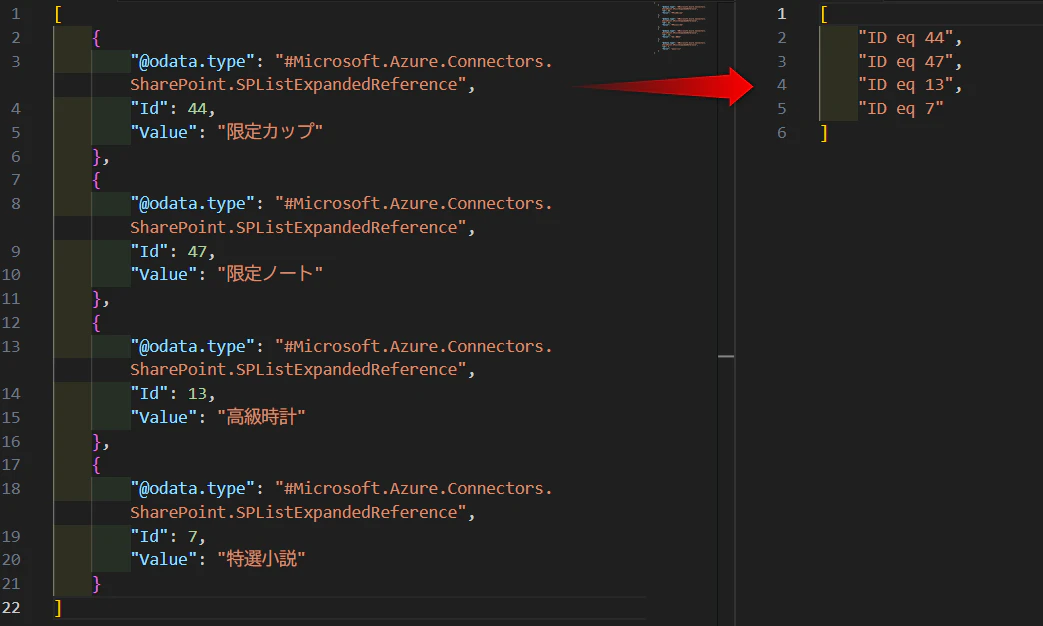Select the "高級時計" value string
The height and width of the screenshot is (626, 1043).
tap(261, 417)
